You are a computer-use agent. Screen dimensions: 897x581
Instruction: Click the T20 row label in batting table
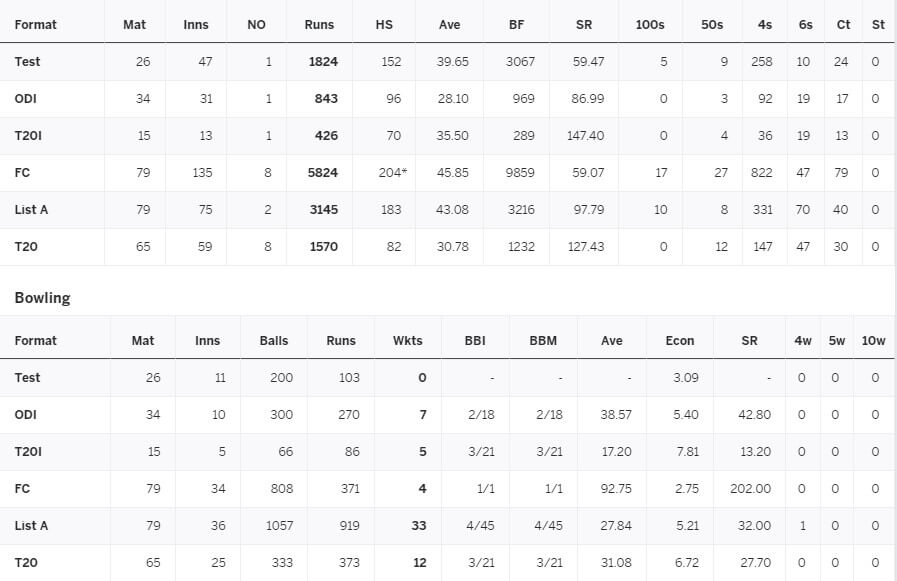click(26, 246)
